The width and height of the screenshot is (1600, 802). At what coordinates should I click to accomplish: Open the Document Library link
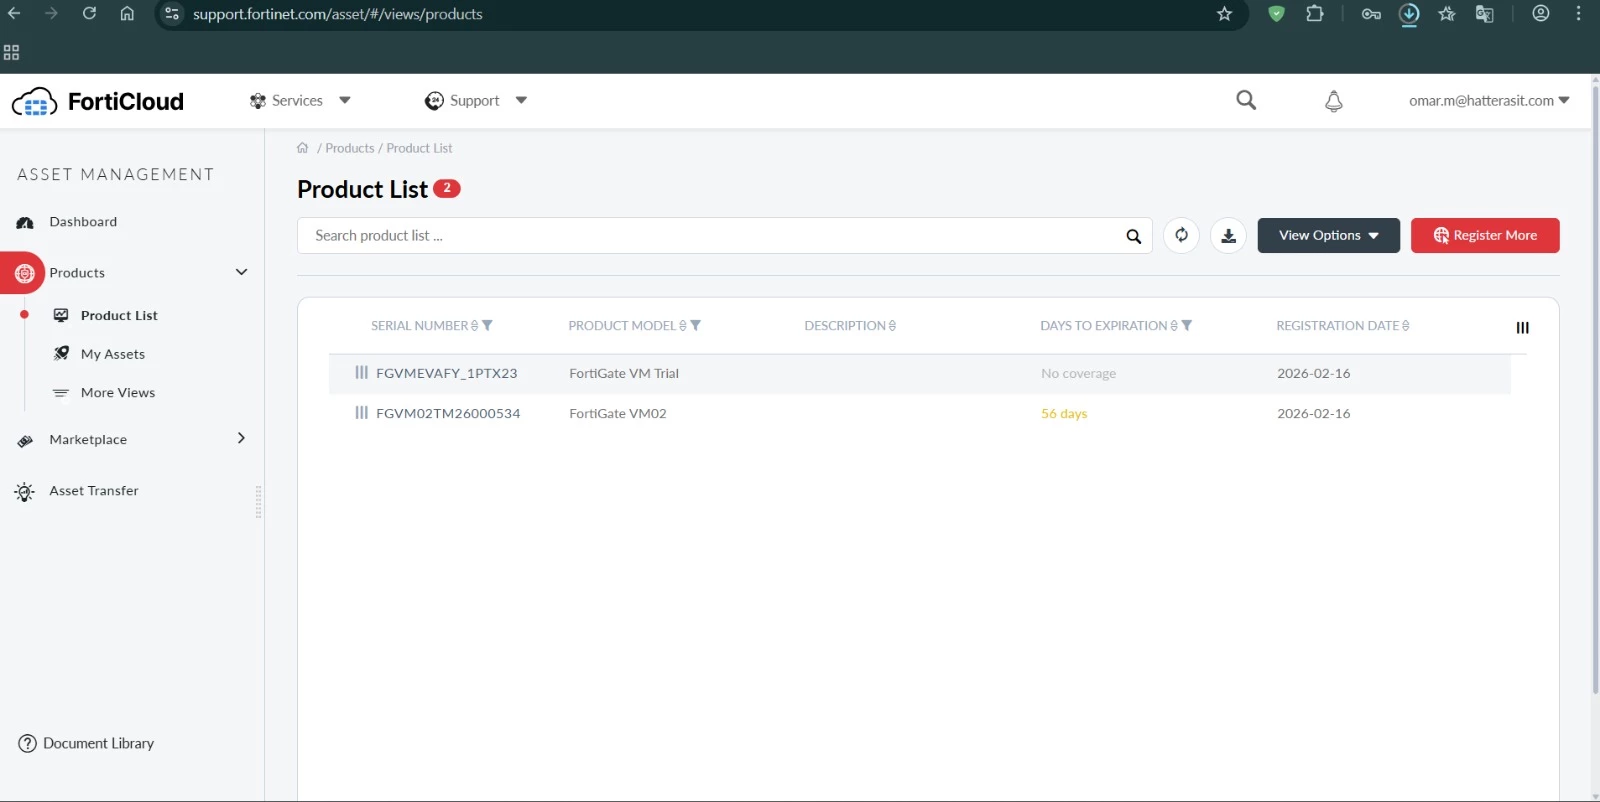point(87,743)
